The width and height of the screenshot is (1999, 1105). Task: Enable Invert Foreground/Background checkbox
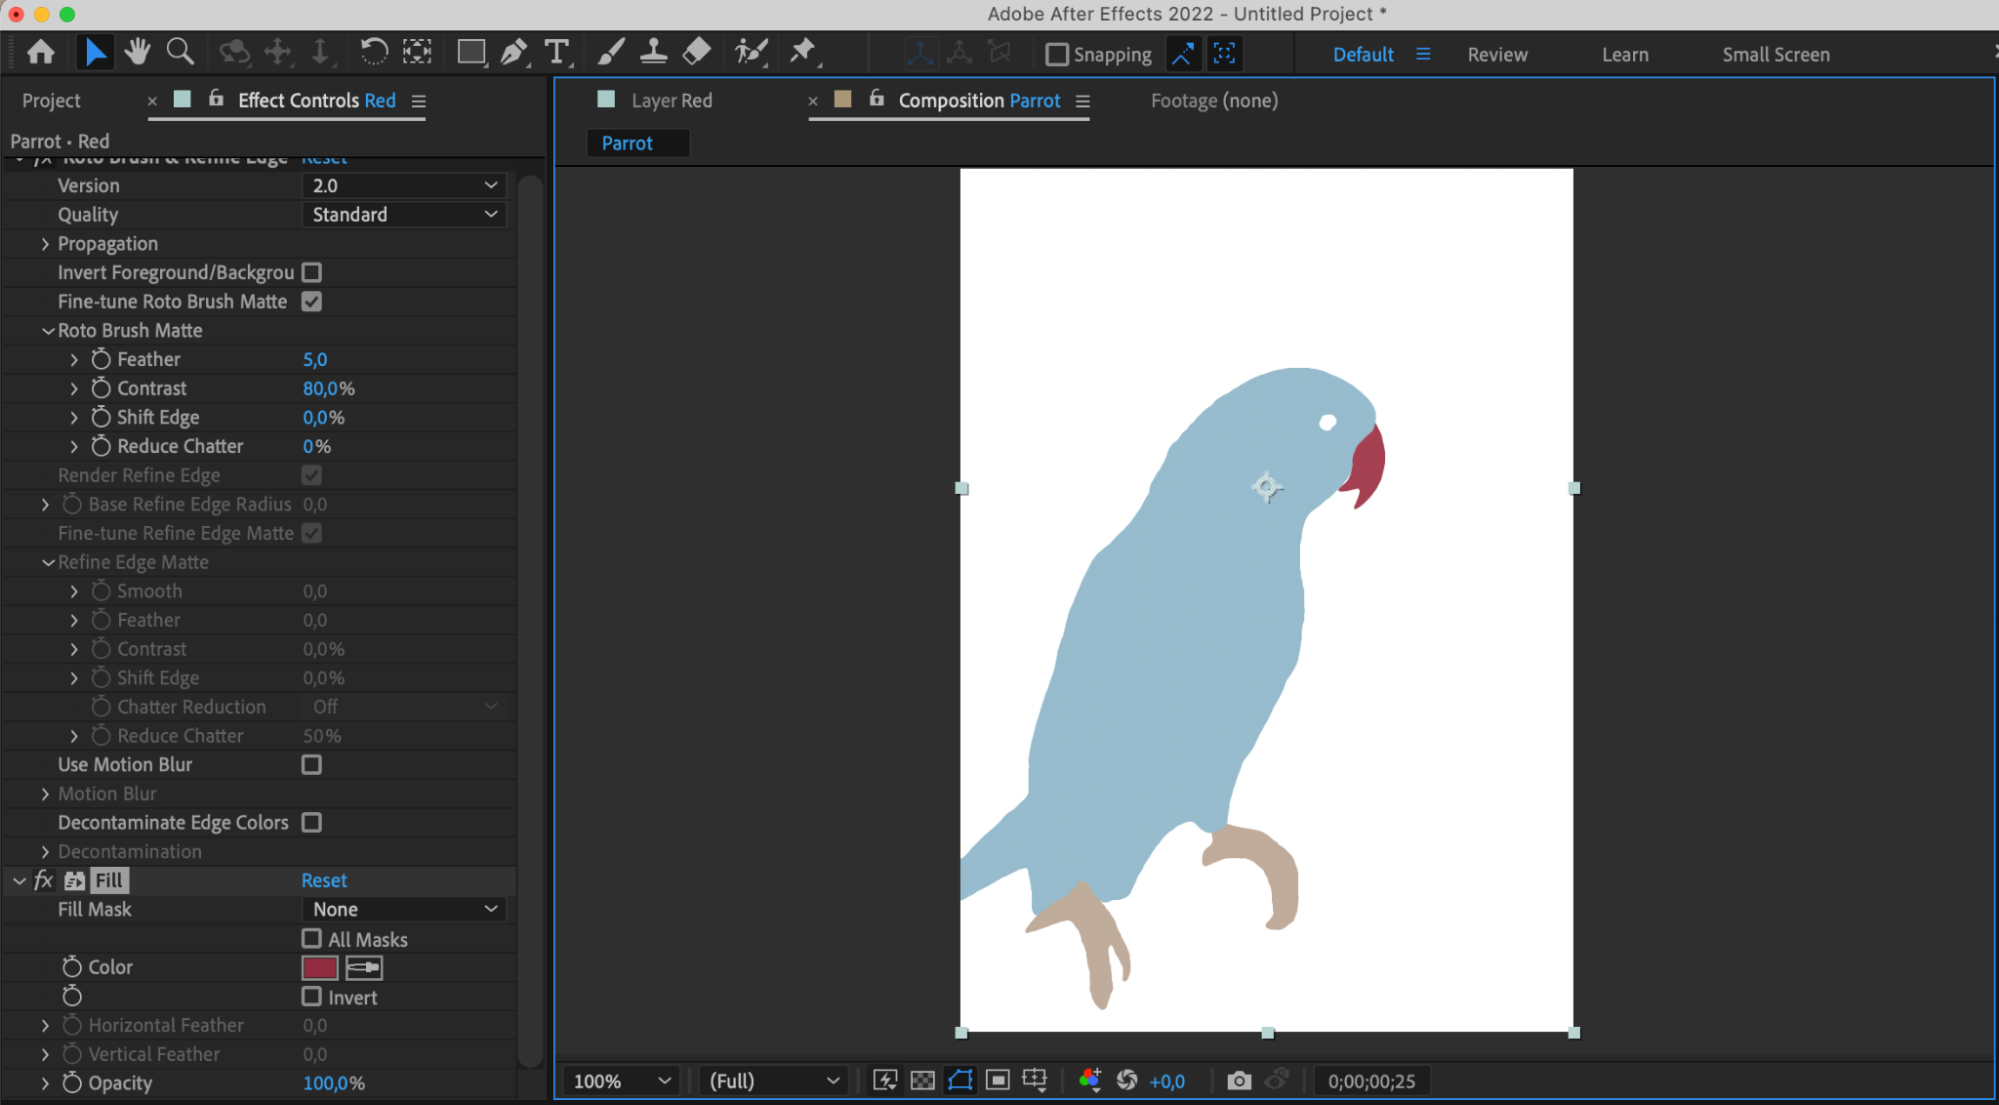(x=312, y=272)
